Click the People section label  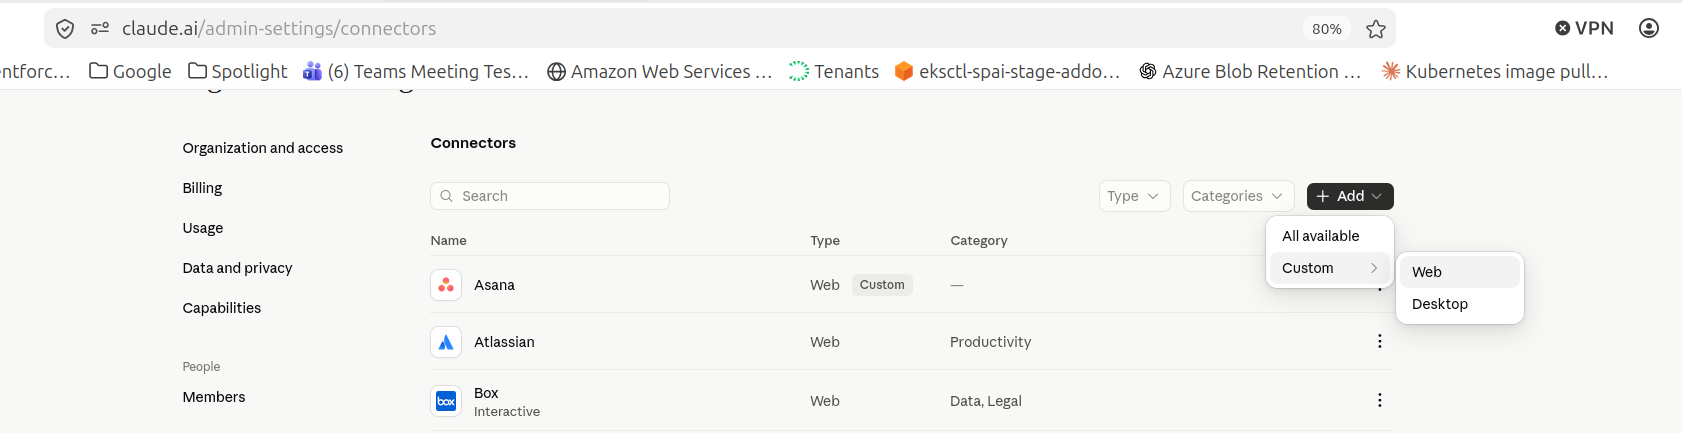click(x=202, y=367)
